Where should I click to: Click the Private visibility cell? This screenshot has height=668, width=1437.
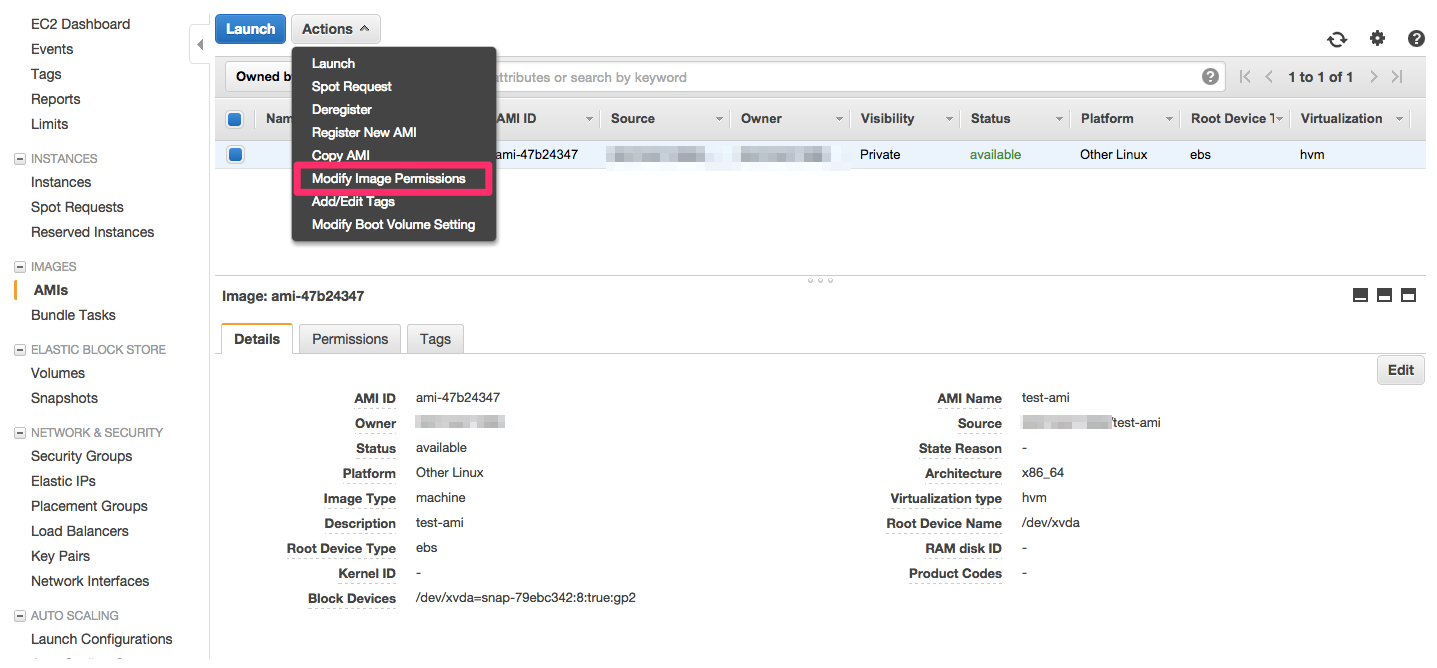point(880,155)
